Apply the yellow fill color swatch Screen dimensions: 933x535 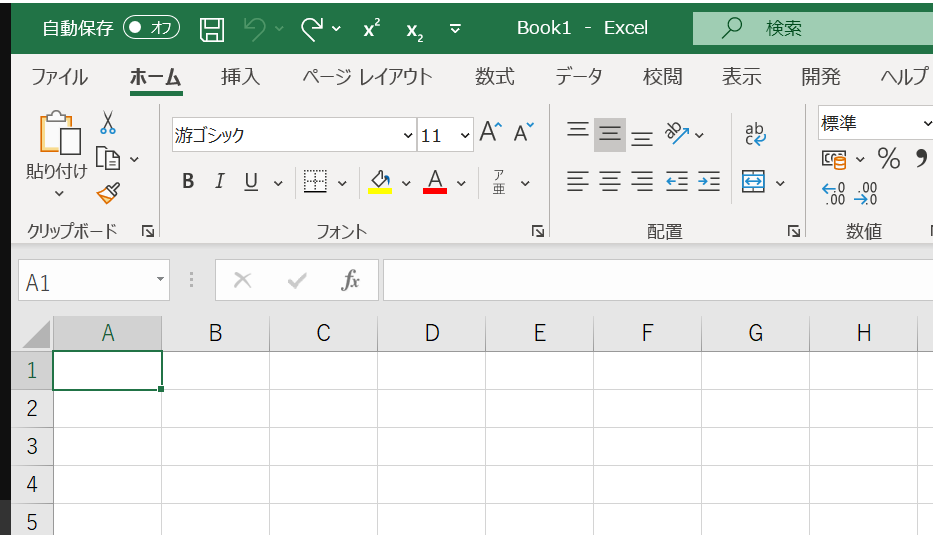[x=380, y=182]
